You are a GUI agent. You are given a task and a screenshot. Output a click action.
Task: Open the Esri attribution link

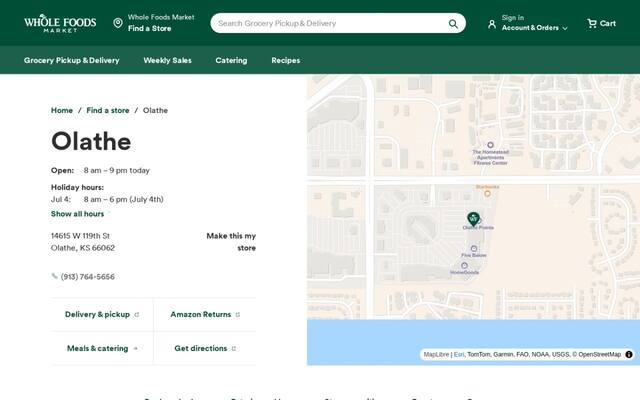[x=459, y=354]
